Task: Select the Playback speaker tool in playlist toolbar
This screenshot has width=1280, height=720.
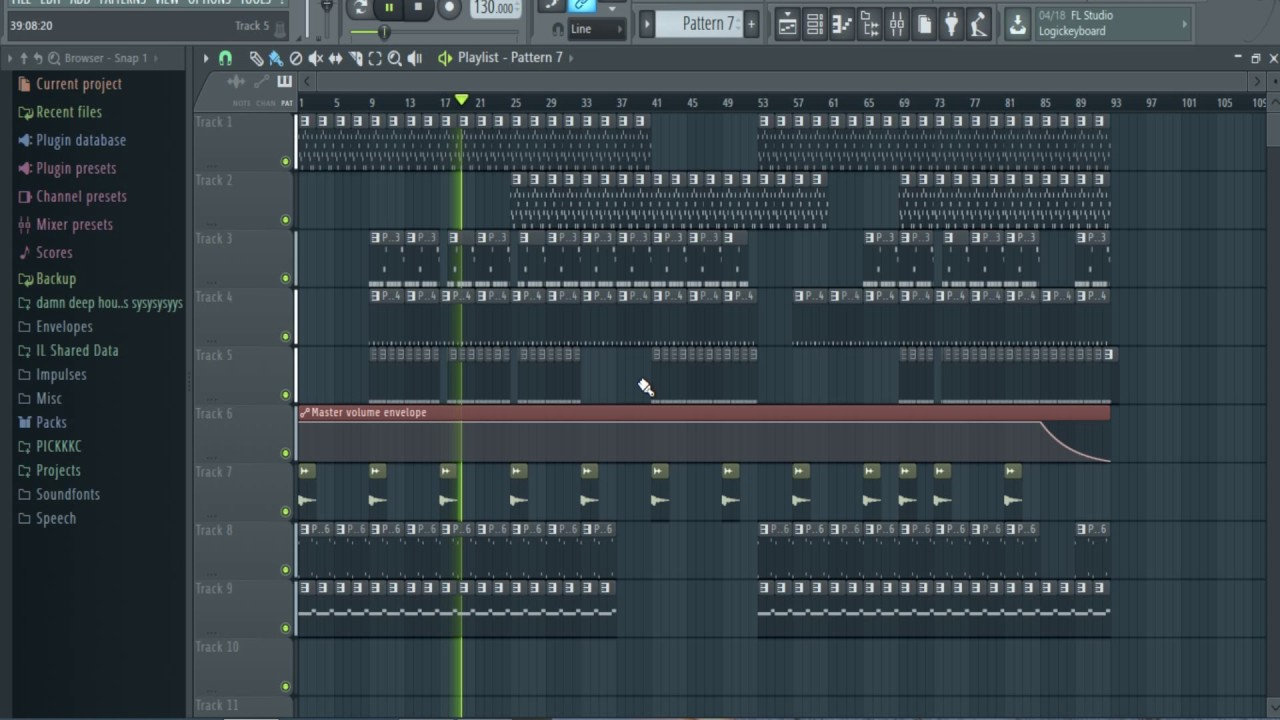Action: coord(415,58)
